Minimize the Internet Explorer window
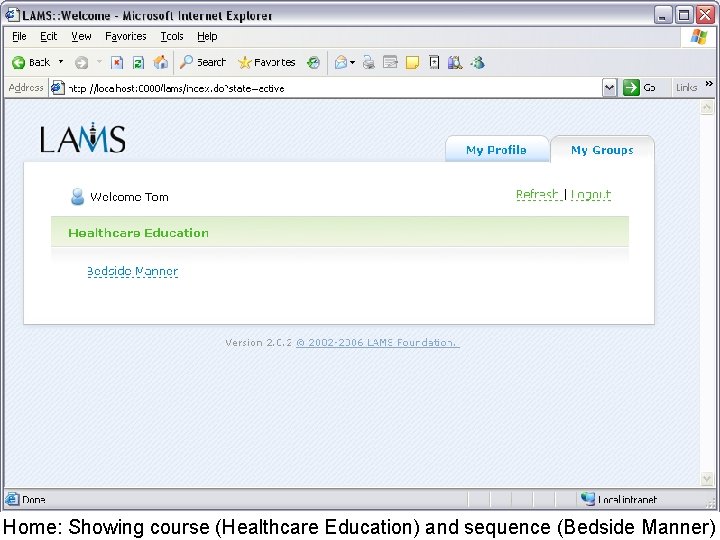 click(x=663, y=15)
